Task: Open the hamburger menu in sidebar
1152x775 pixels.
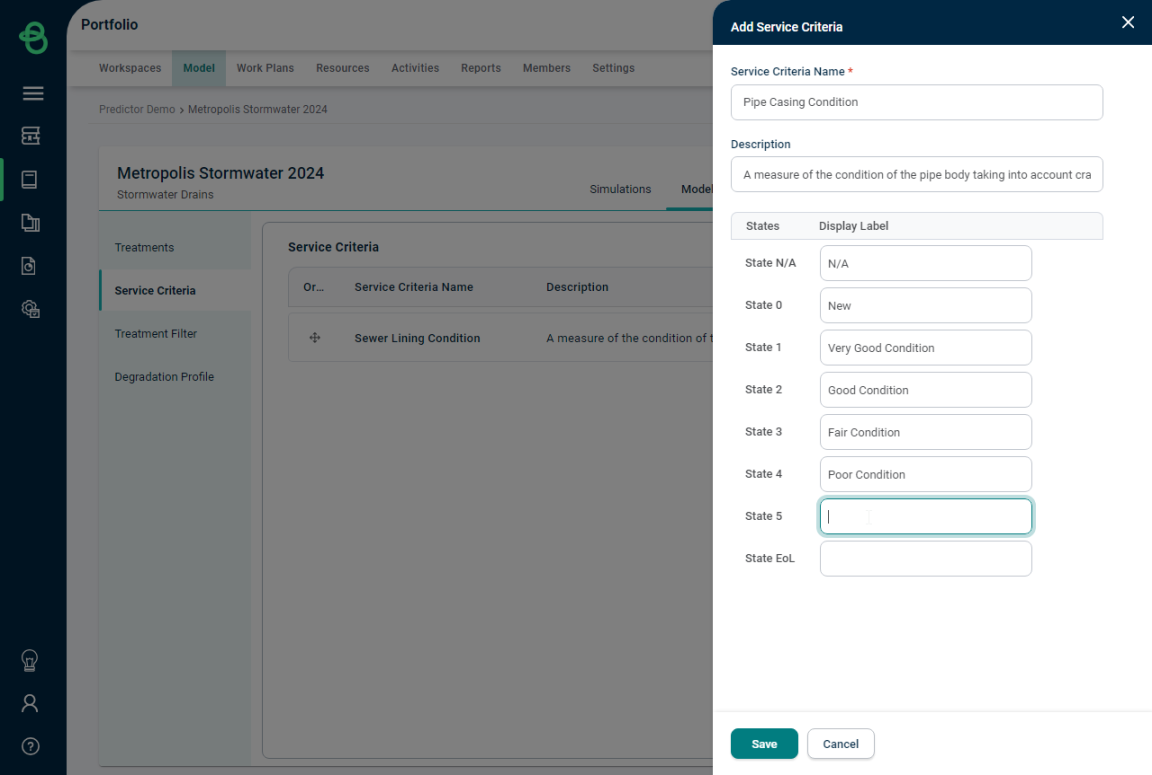Action: [x=33, y=93]
